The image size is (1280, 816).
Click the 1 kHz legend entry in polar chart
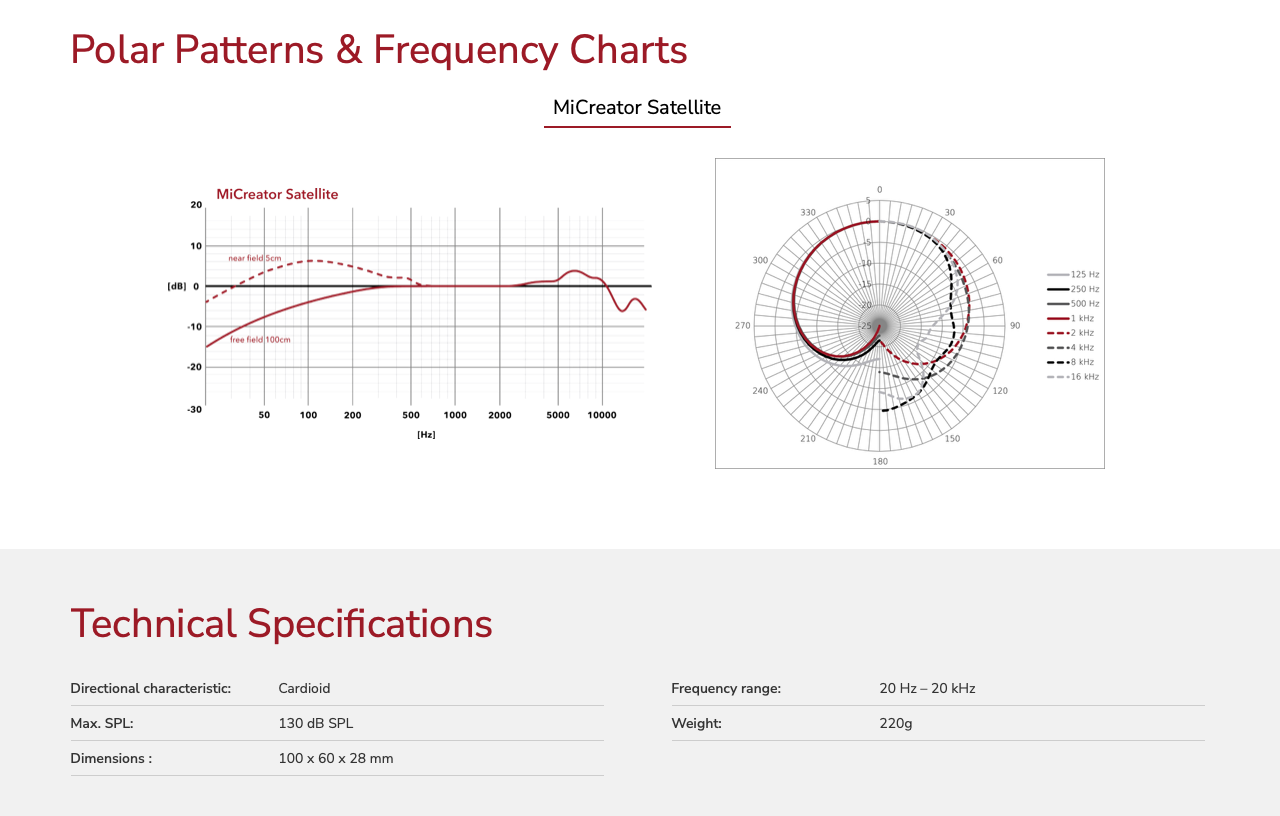click(1072, 318)
